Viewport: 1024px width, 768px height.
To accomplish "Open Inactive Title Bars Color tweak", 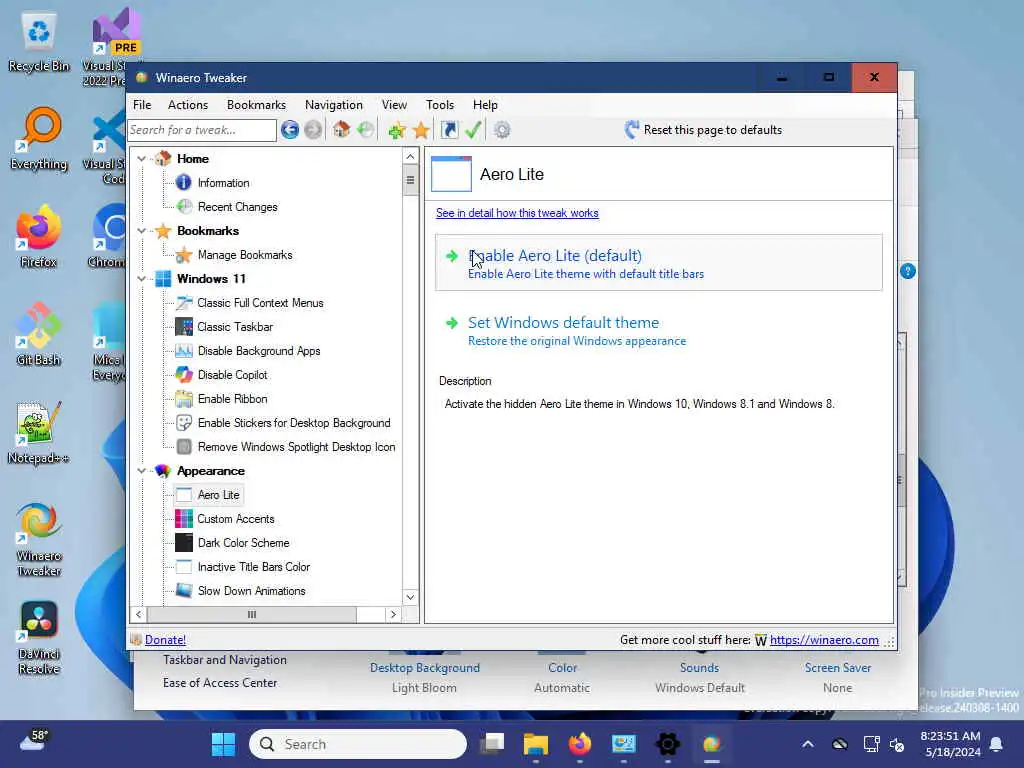I will [253, 567].
